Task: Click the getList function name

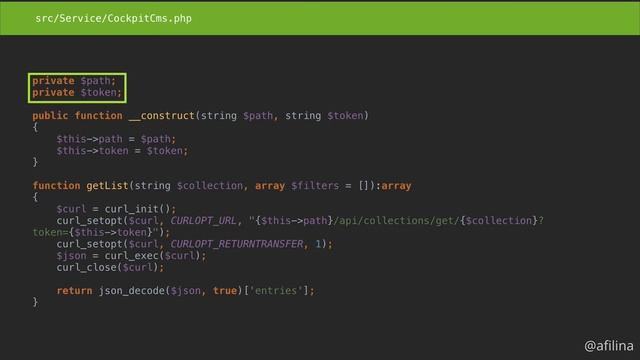Action: 107,186
